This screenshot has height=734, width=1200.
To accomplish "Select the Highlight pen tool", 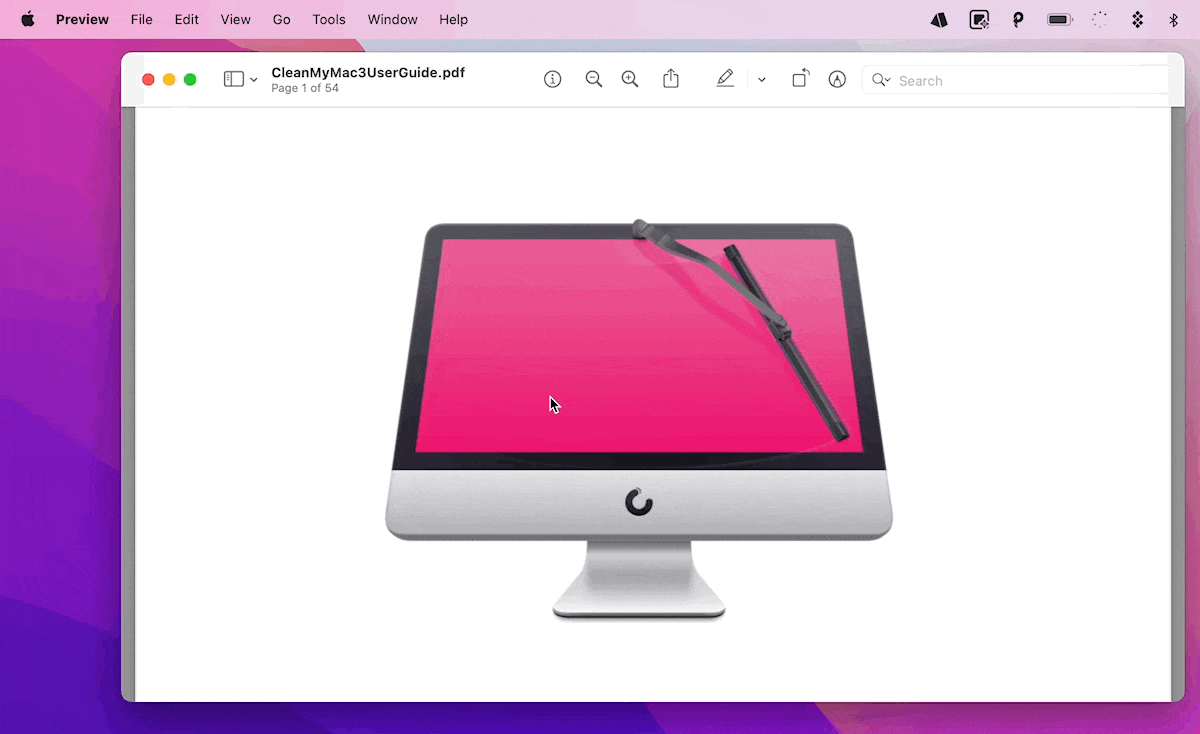I will [725, 79].
